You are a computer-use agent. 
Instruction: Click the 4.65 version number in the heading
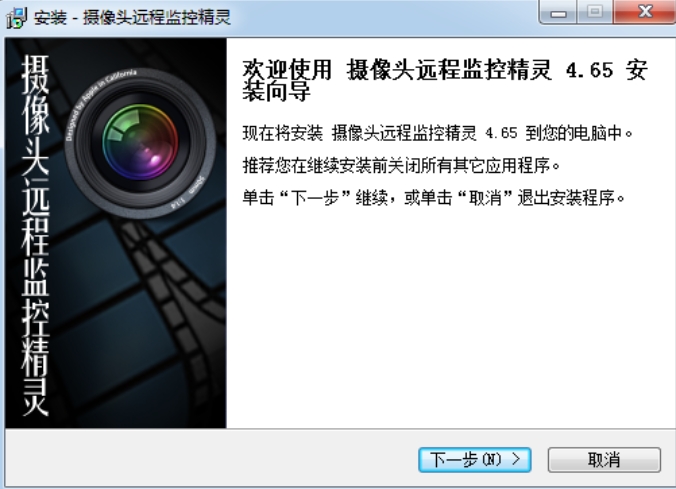[589, 70]
